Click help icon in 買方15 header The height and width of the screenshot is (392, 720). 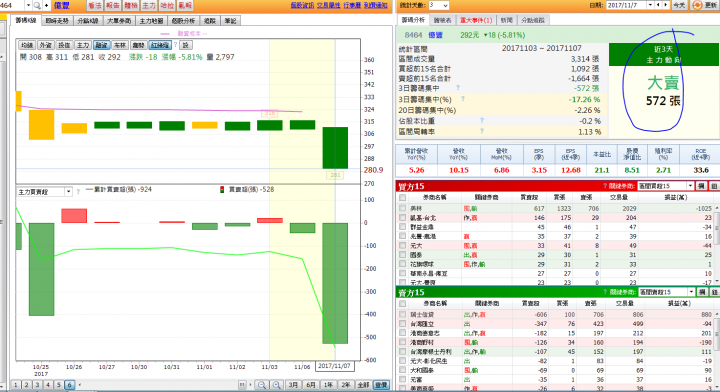pos(605,186)
